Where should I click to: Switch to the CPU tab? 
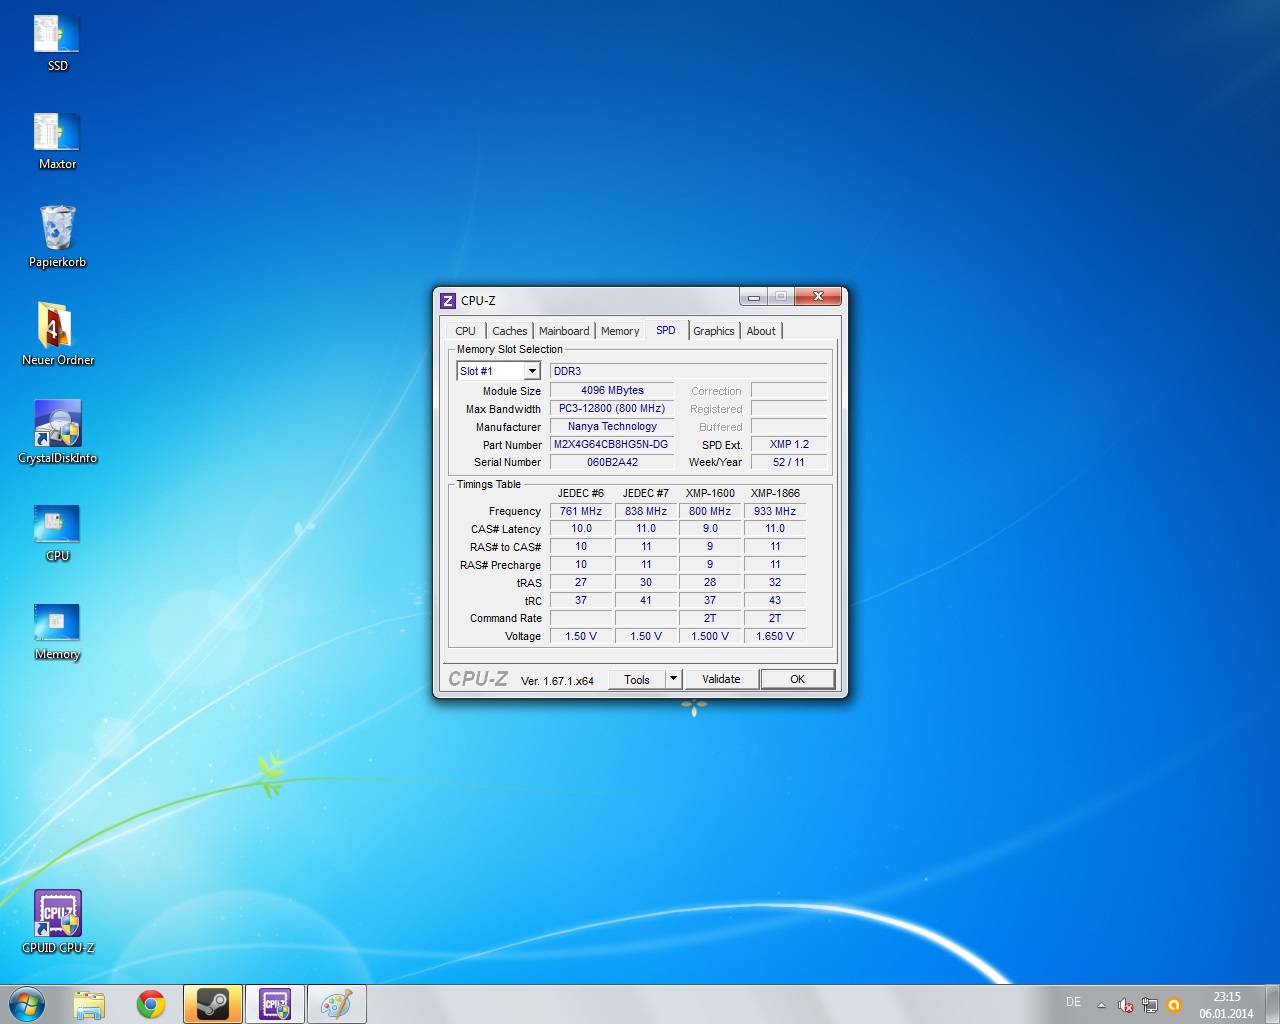pyautogui.click(x=465, y=331)
